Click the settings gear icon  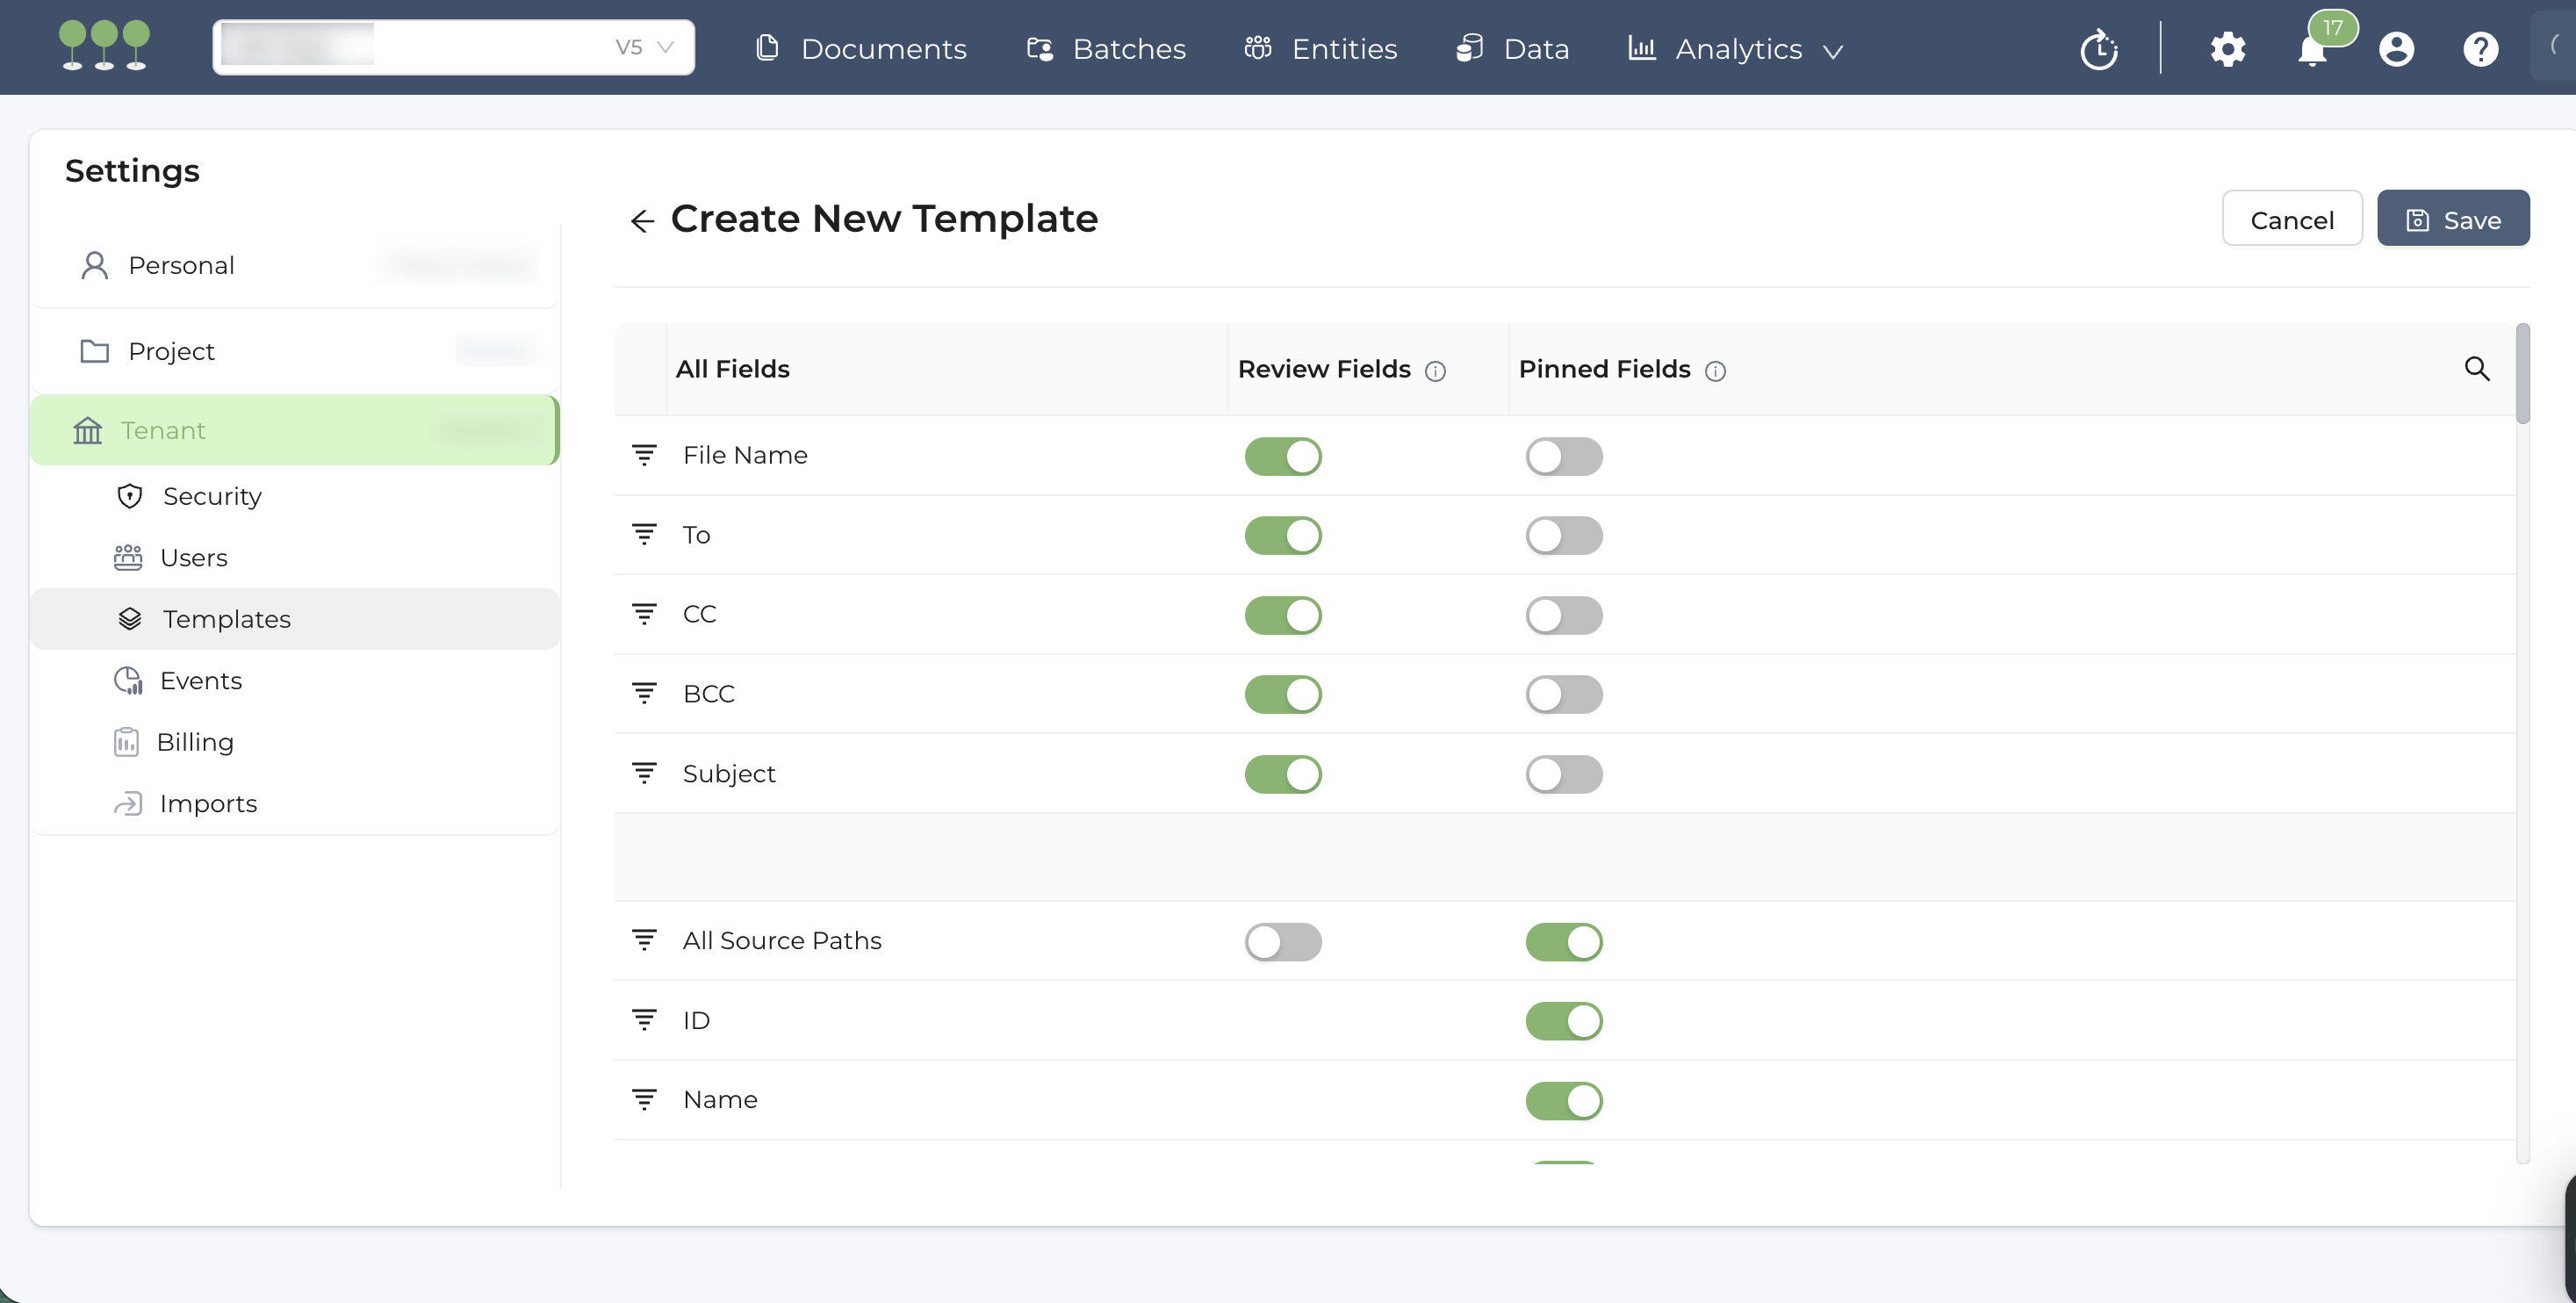[2227, 49]
